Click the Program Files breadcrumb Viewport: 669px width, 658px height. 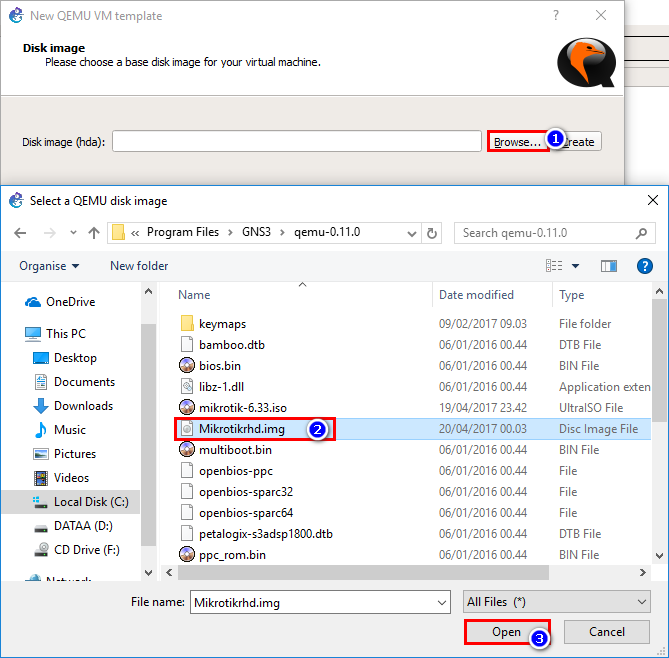[183, 232]
